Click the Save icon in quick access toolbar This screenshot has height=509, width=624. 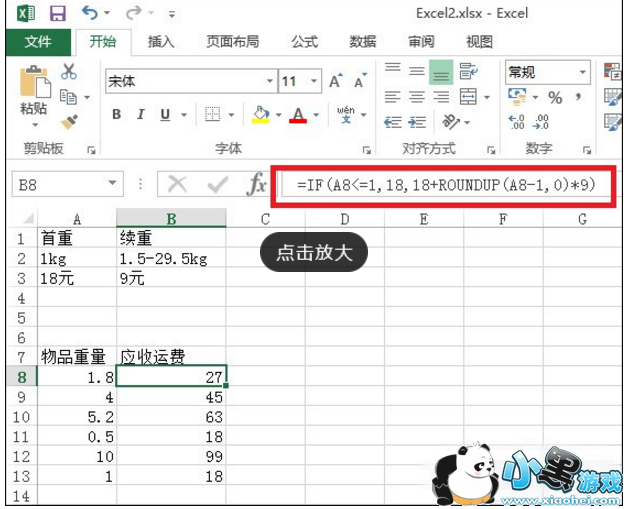point(58,14)
